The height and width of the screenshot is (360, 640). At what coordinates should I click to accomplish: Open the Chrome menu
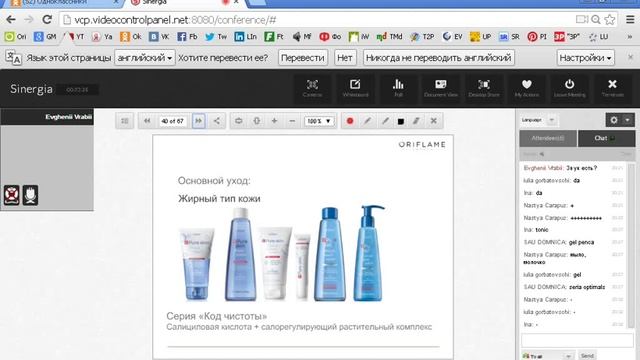(x=630, y=20)
